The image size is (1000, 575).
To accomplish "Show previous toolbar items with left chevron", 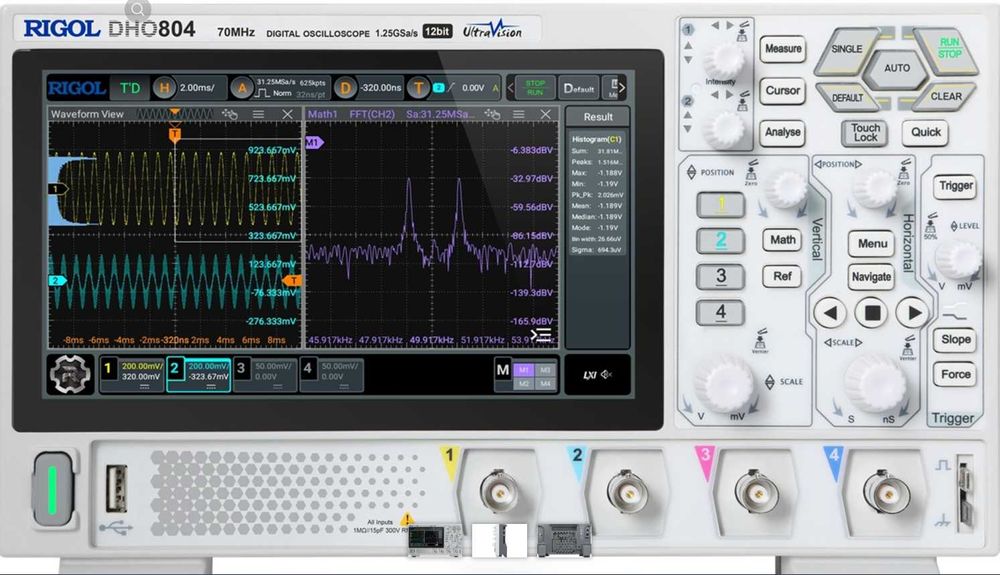I will click(510, 88).
